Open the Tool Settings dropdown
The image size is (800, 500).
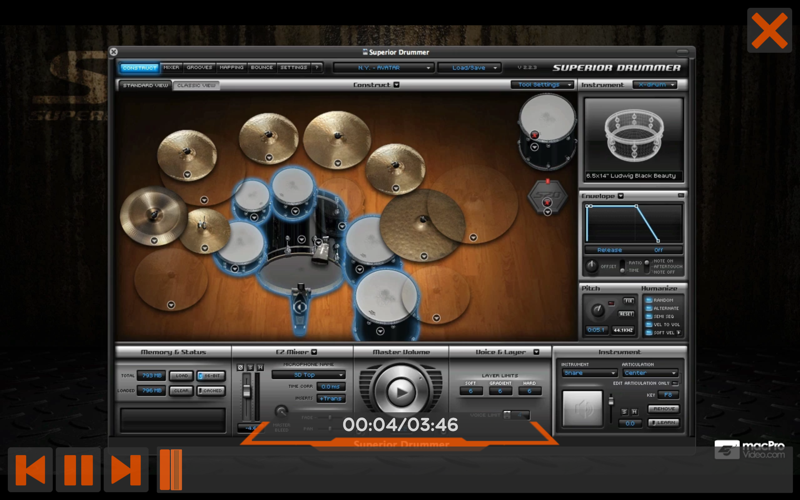tap(542, 85)
